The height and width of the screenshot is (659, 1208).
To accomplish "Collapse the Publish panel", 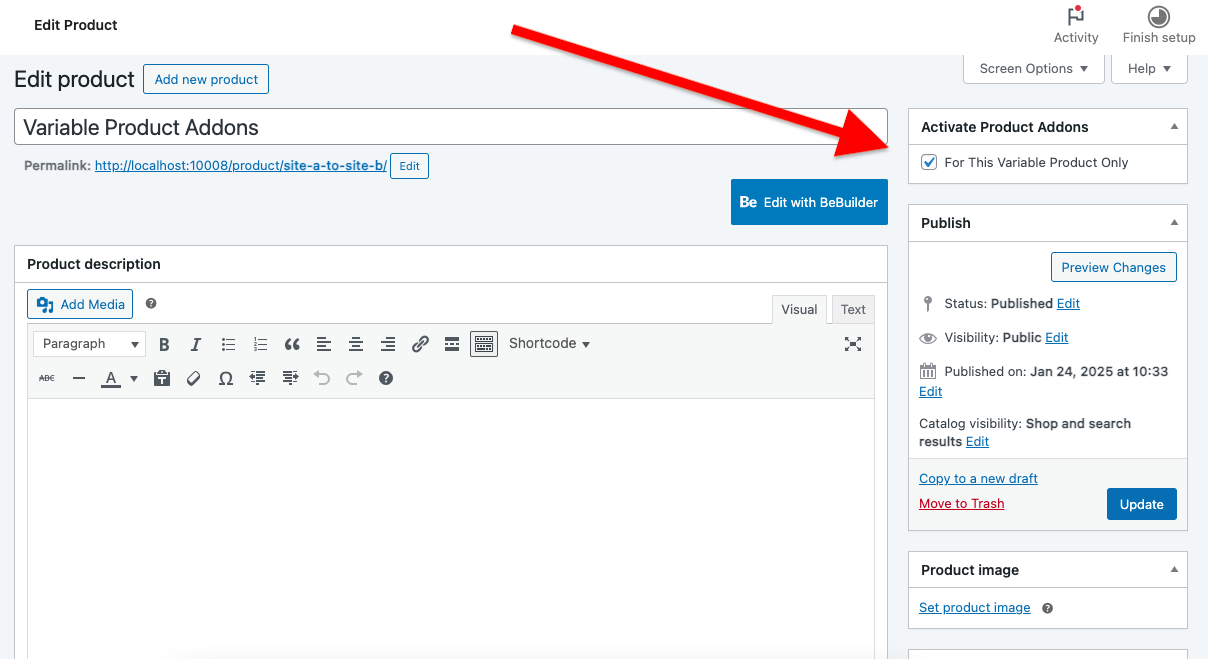I will click(x=1174, y=223).
